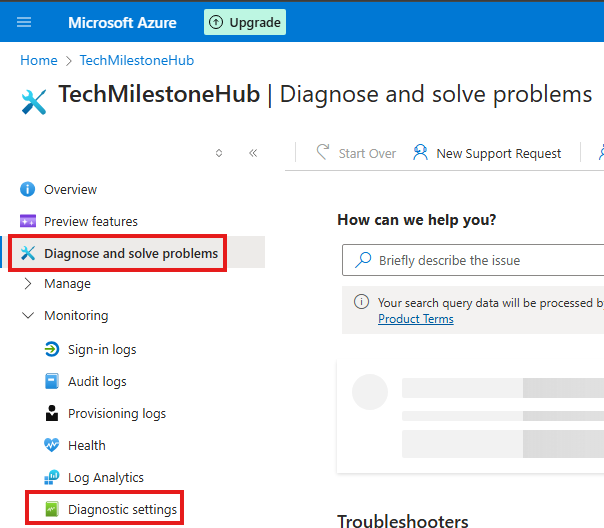This screenshot has width=604, height=528.
Task: Click the info icon beside search query notice
Action: [361, 302]
